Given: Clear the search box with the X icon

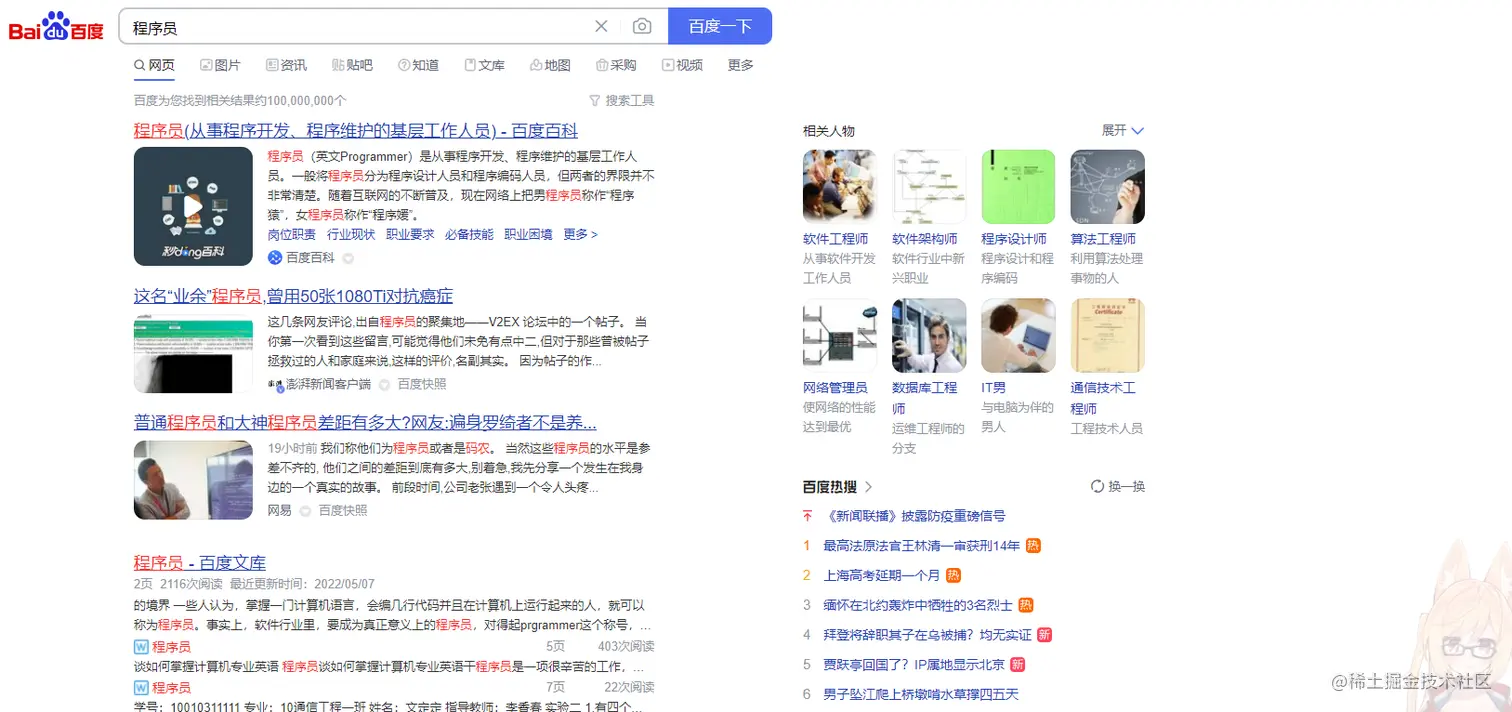Looking at the screenshot, I should (x=601, y=26).
